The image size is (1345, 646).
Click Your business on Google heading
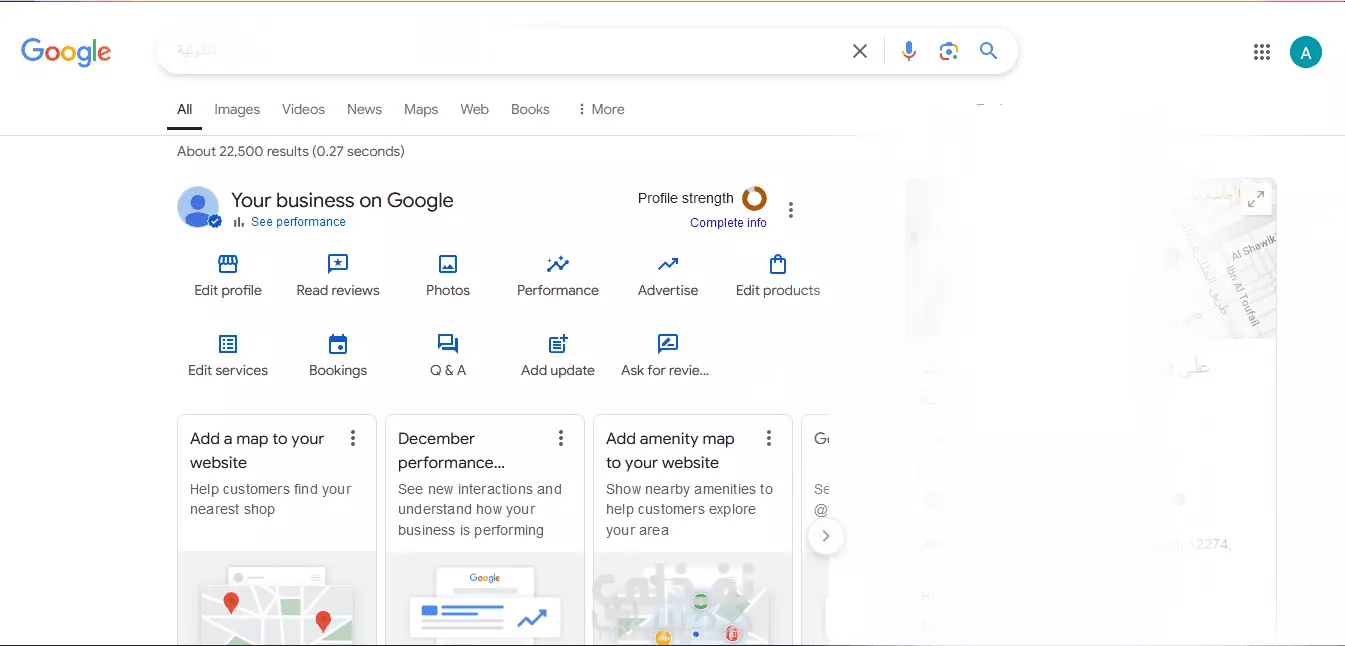click(342, 200)
